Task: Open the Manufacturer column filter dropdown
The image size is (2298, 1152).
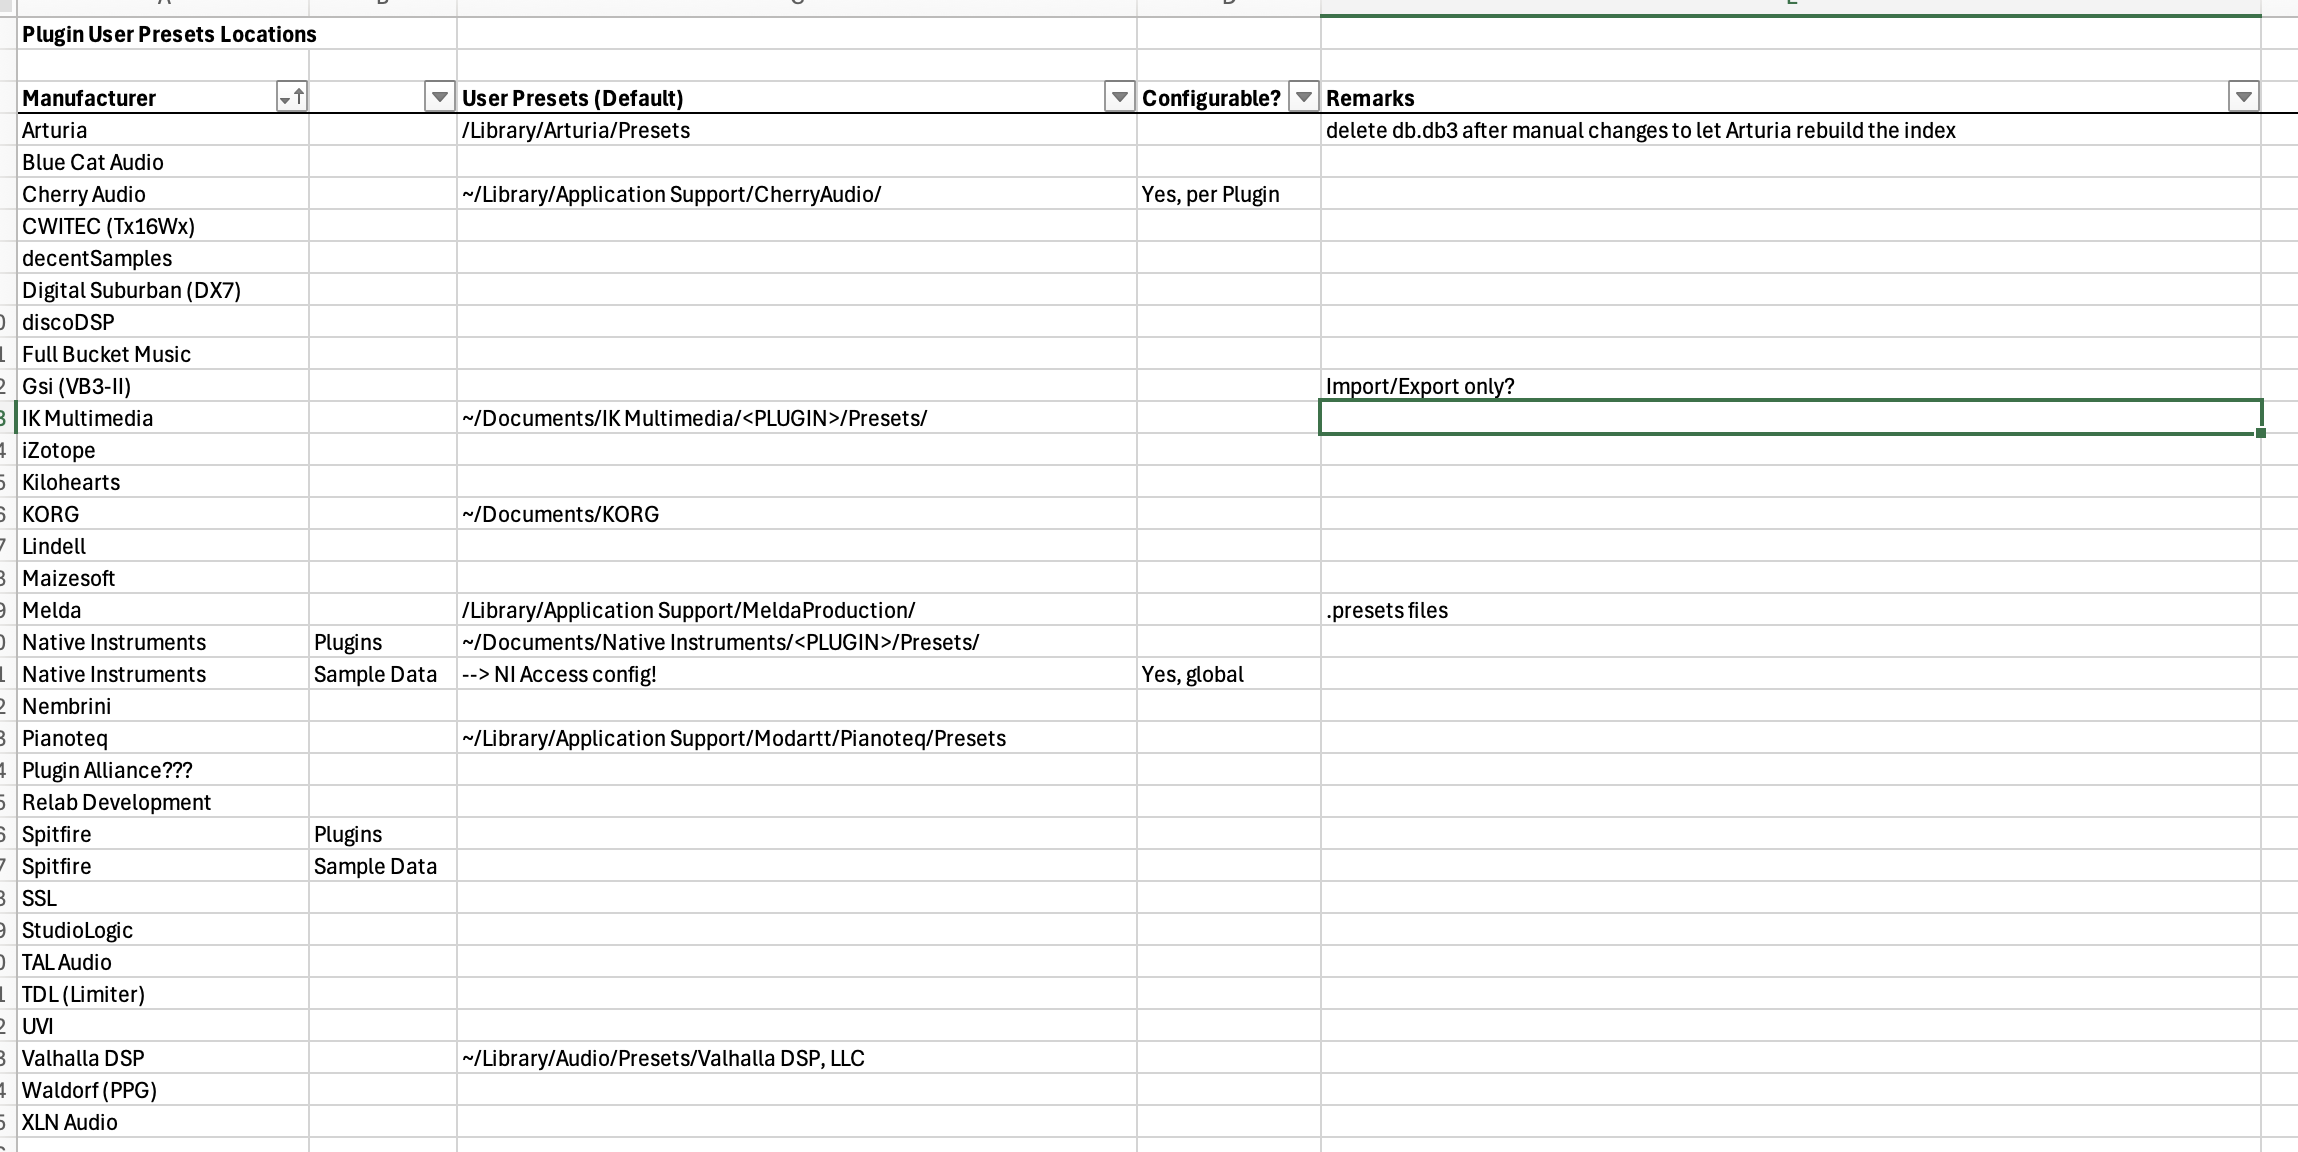Action: click(x=292, y=97)
